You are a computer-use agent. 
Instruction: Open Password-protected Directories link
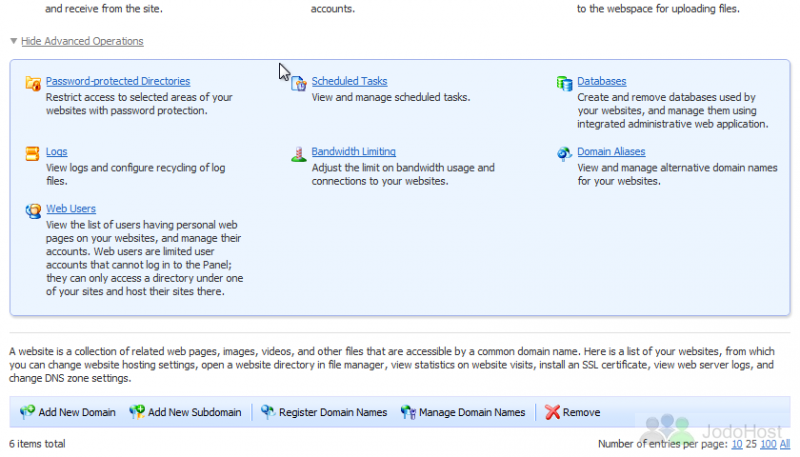tap(118, 81)
